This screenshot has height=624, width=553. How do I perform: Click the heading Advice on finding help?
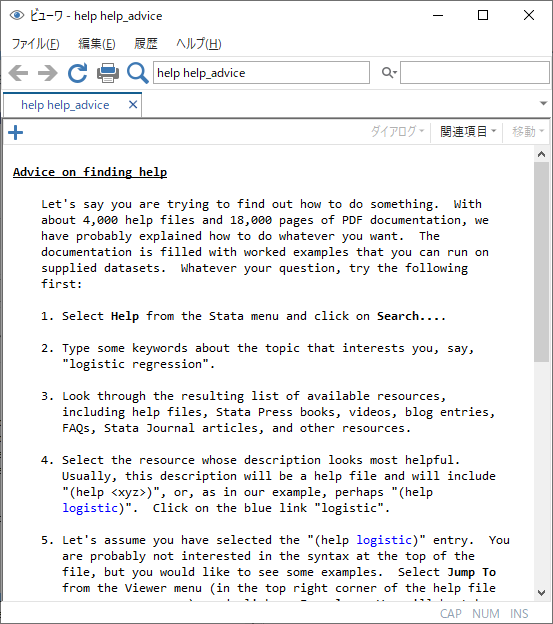point(90,172)
